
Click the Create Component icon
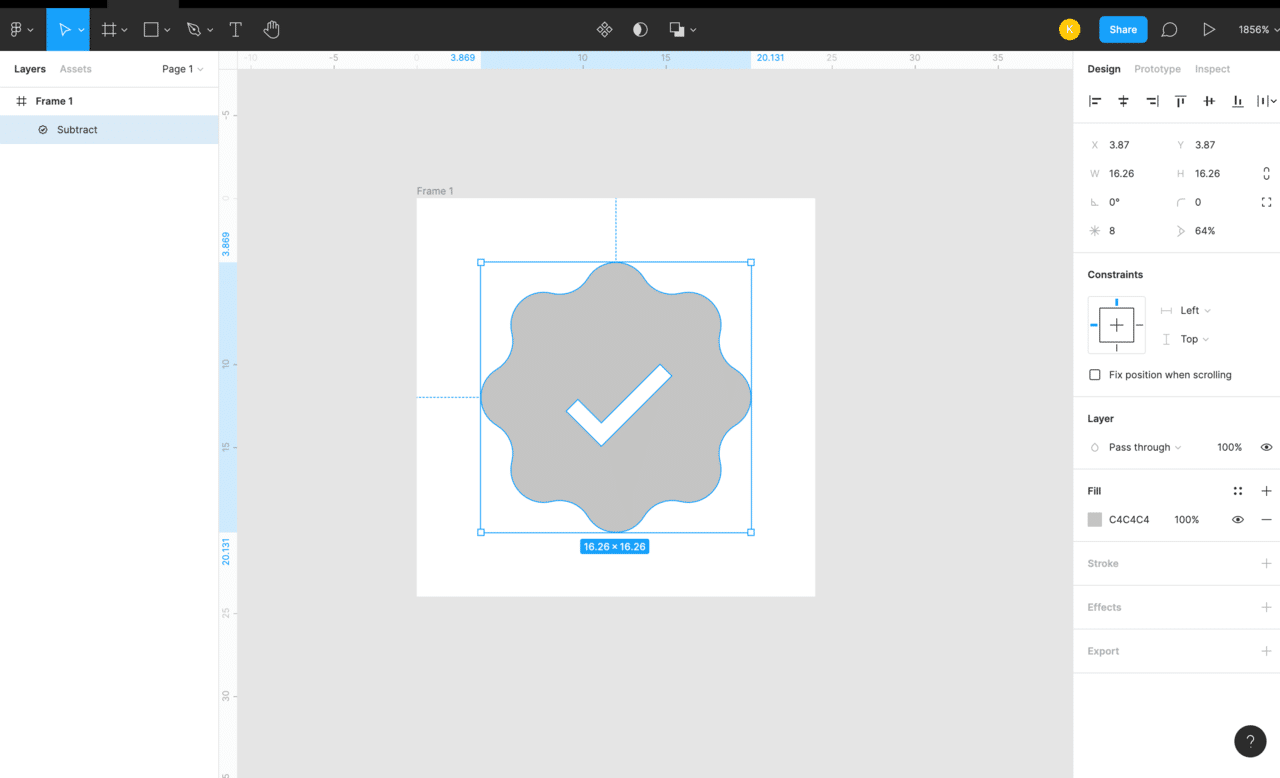(604, 30)
